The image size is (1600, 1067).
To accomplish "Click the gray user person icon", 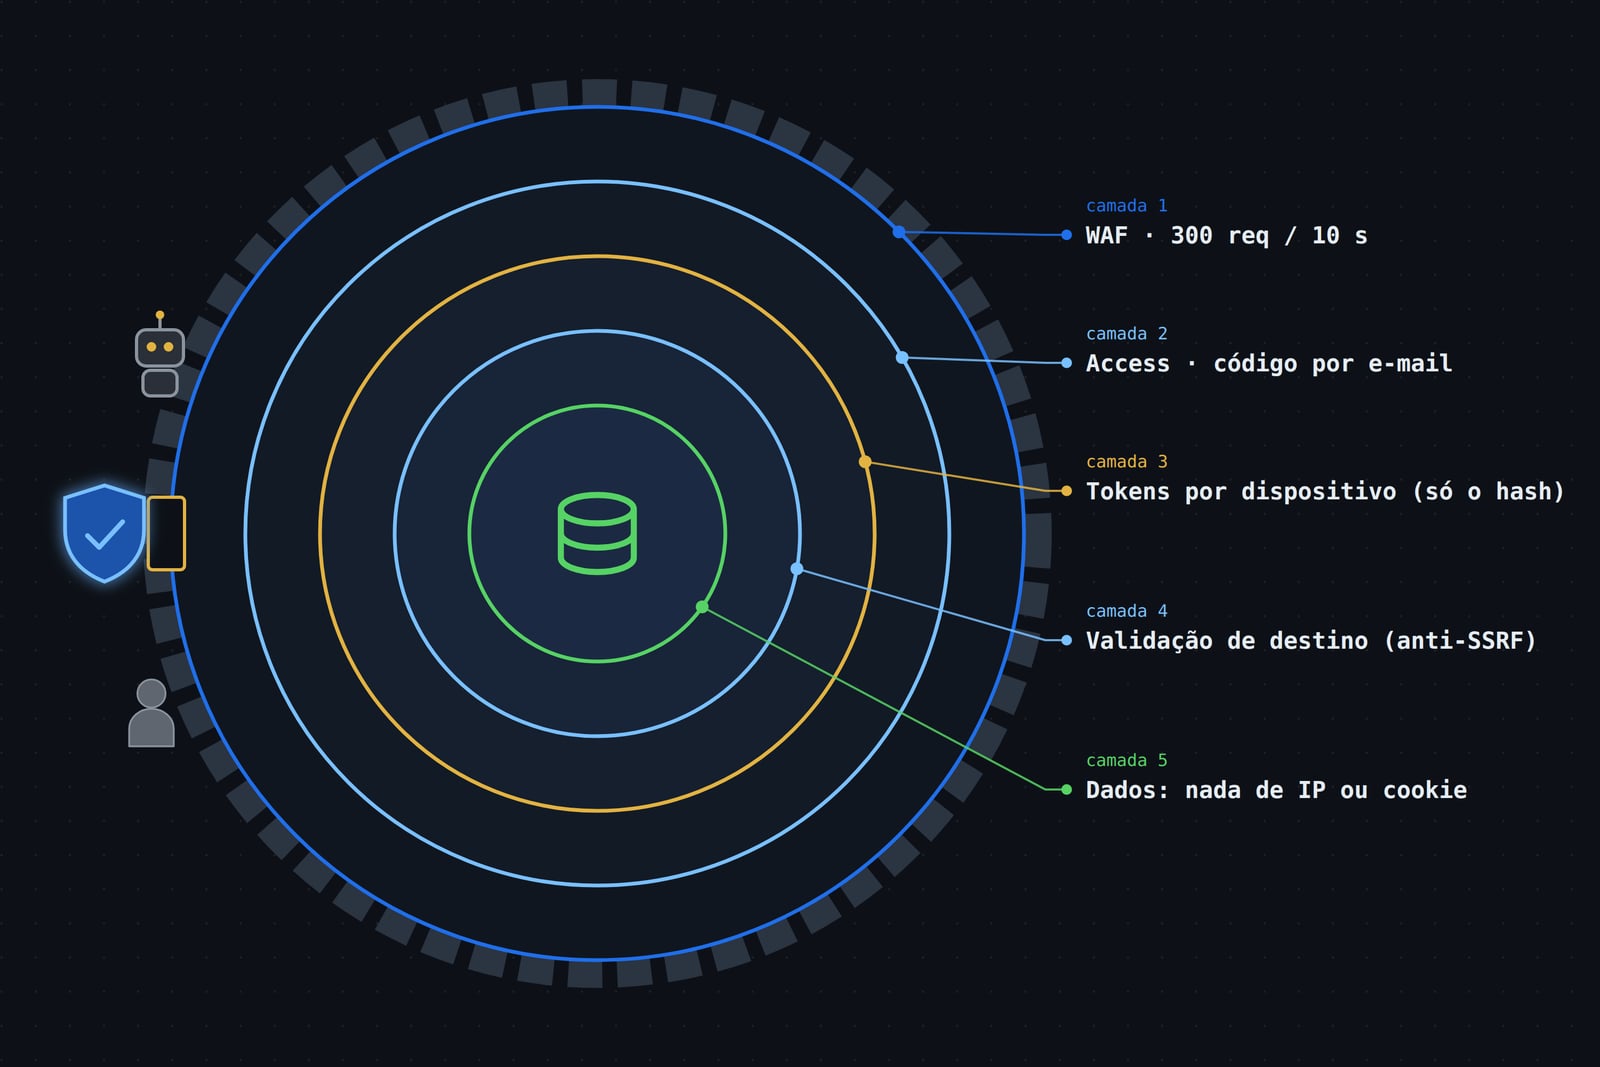I will point(151,713).
